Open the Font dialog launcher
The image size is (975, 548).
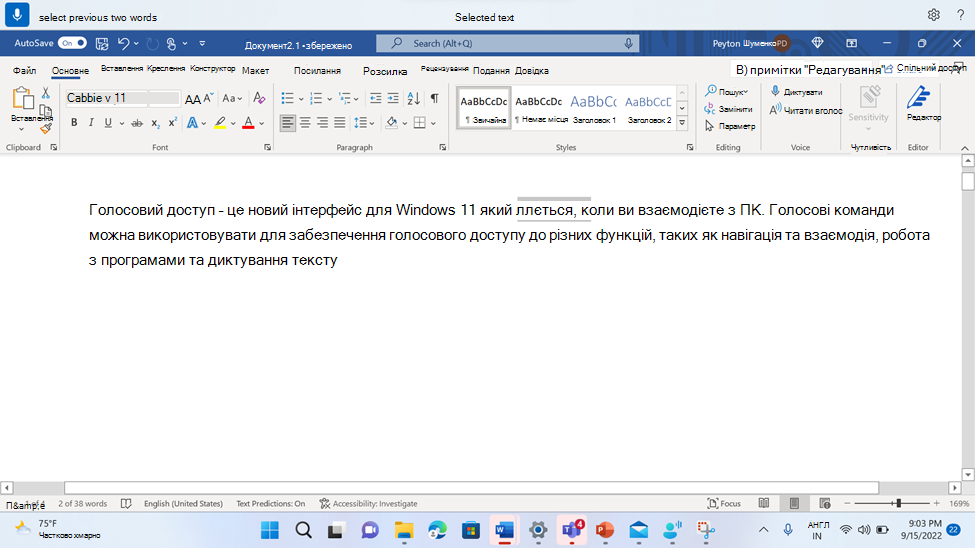267,147
